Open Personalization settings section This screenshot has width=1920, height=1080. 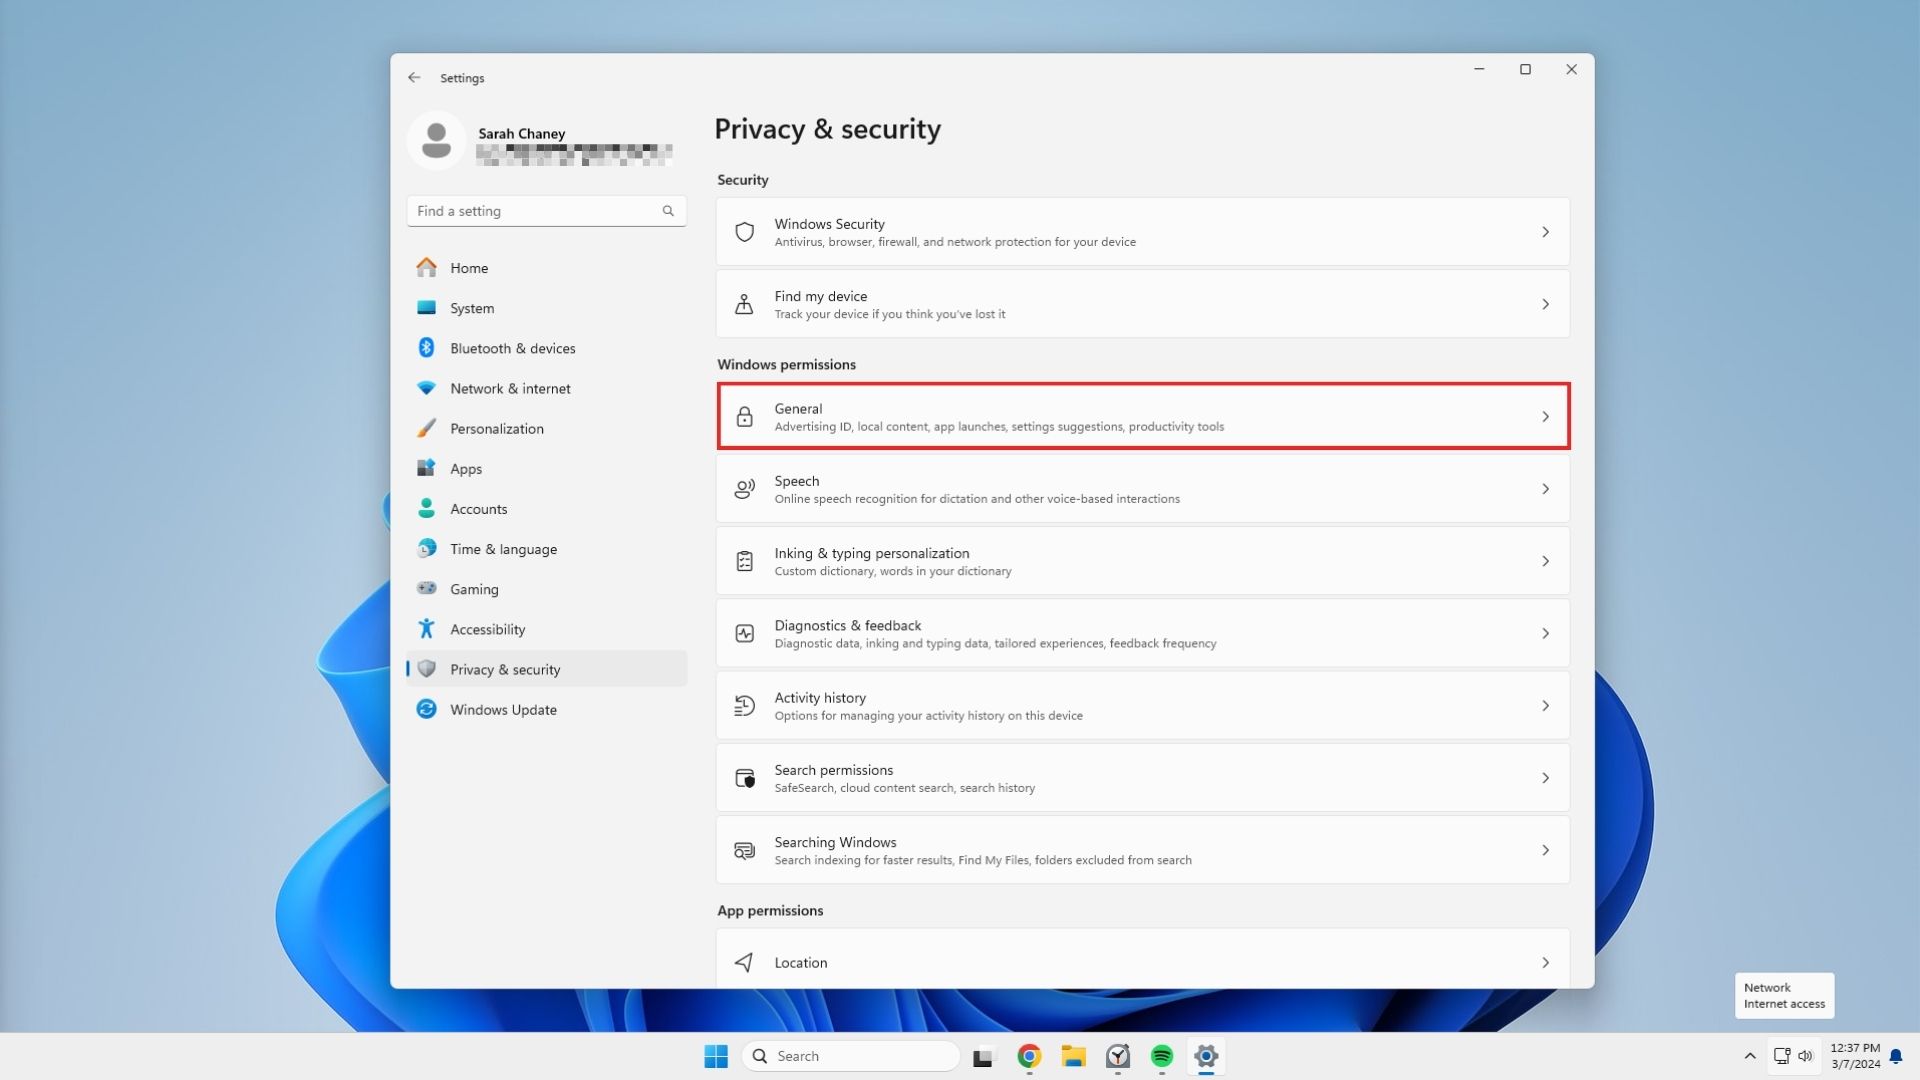pos(547,428)
